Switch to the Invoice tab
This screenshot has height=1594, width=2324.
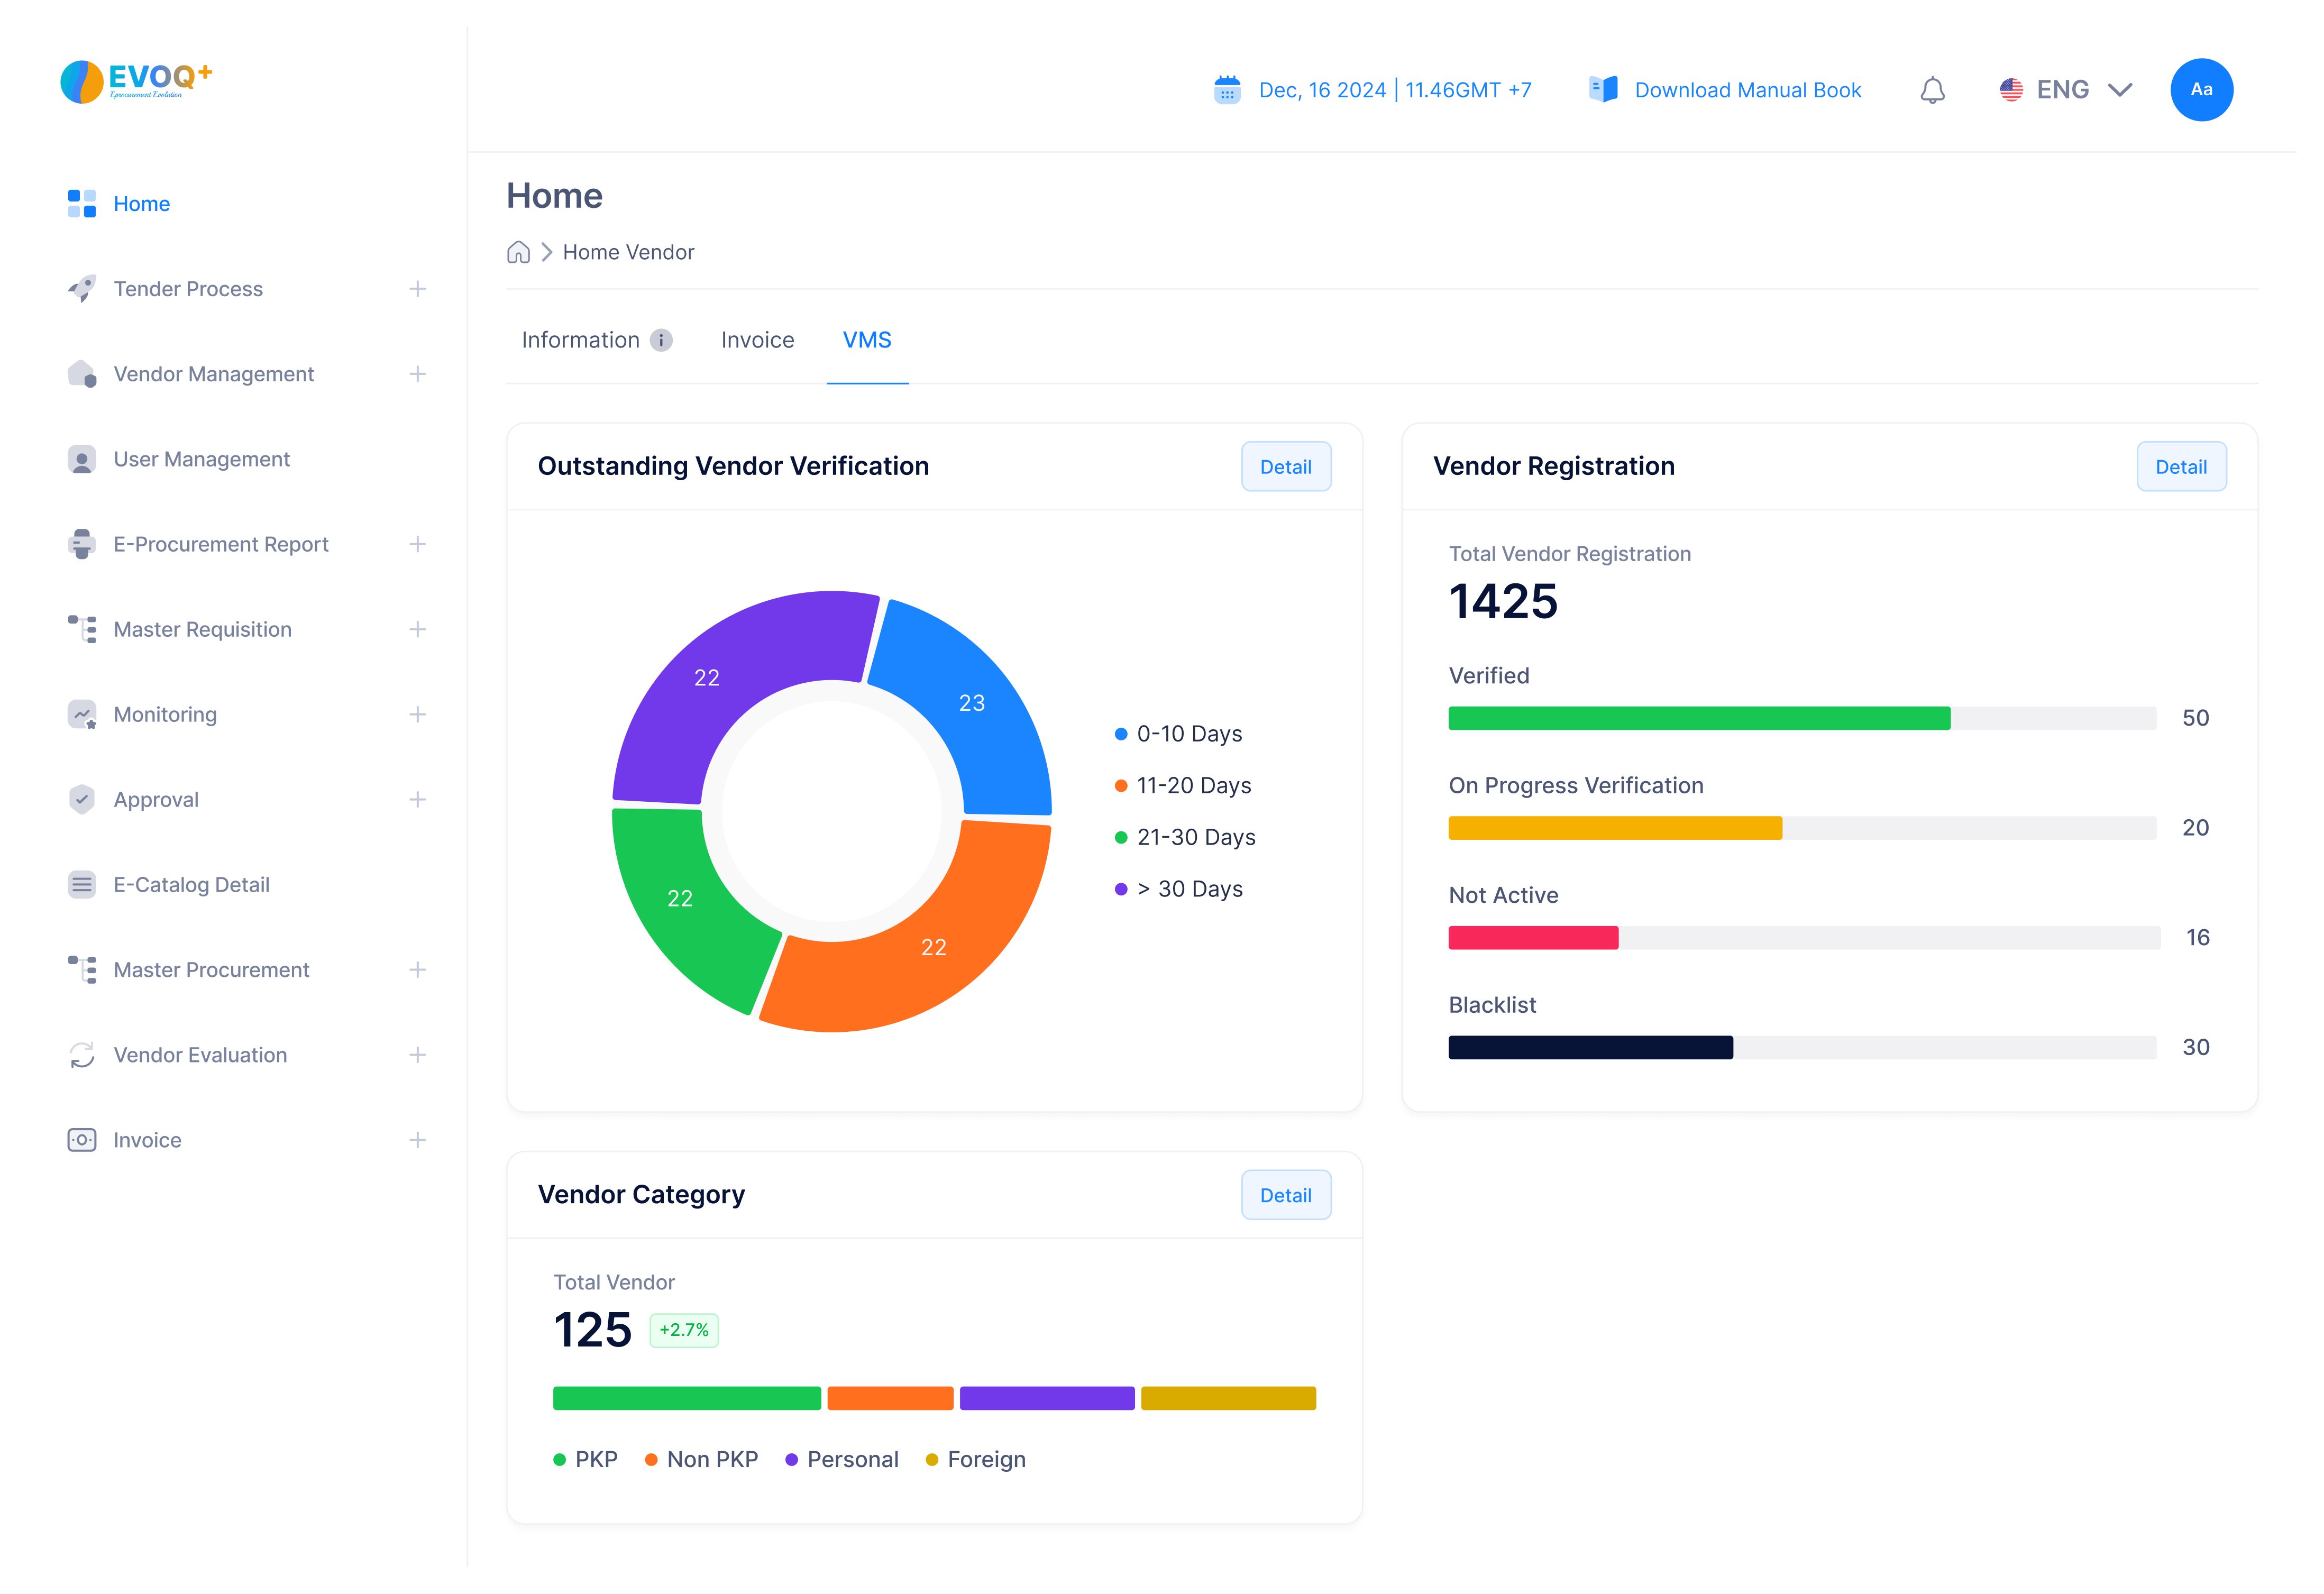pos(757,340)
